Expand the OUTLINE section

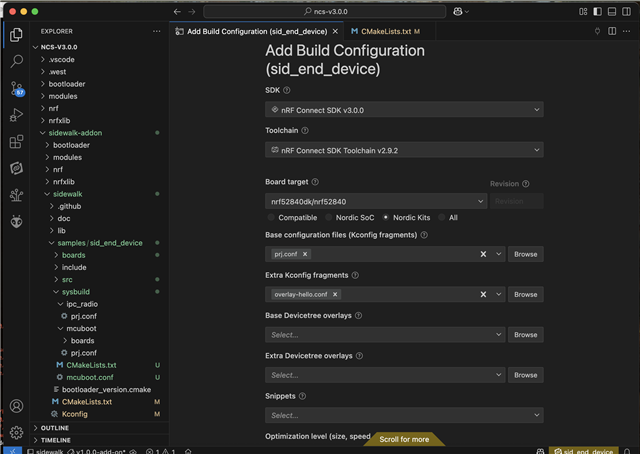click(55, 428)
